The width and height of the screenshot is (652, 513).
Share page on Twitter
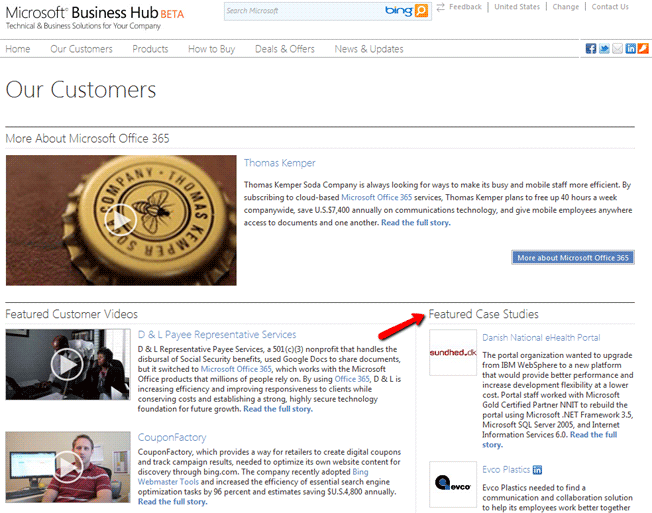click(x=604, y=49)
